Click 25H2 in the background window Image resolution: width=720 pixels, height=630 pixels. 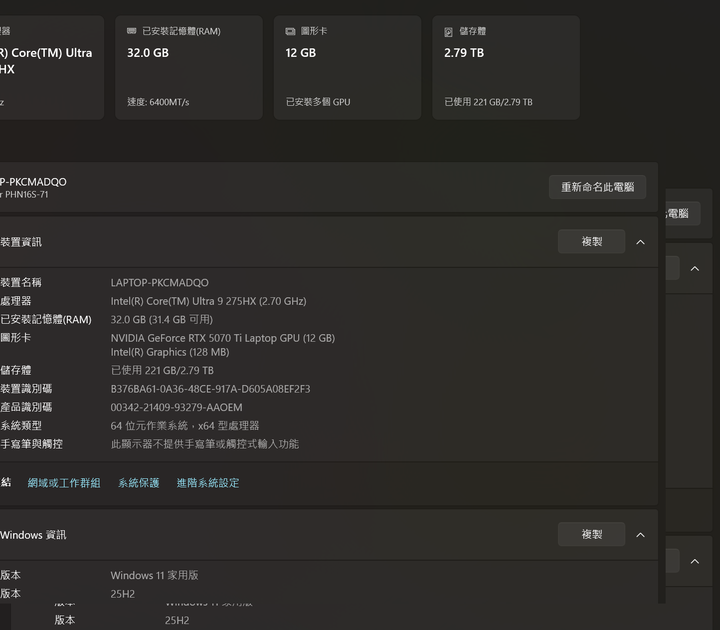[177, 620]
